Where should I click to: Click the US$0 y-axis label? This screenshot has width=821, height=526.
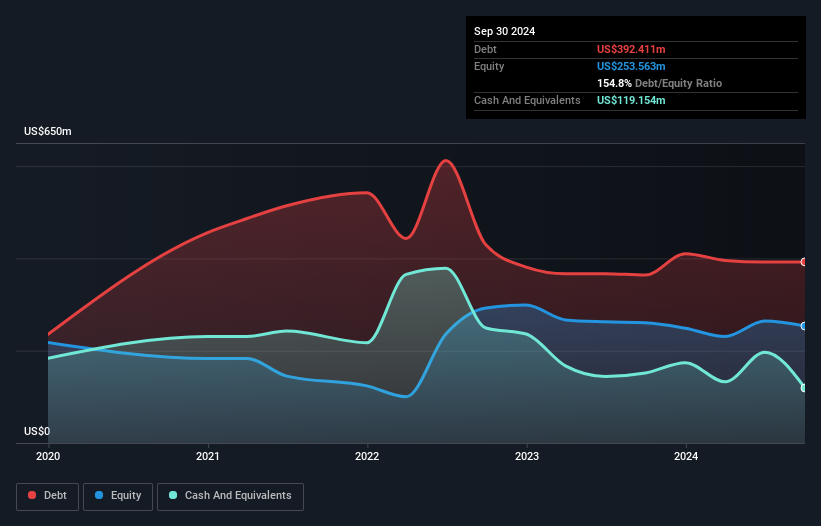click(x=37, y=431)
